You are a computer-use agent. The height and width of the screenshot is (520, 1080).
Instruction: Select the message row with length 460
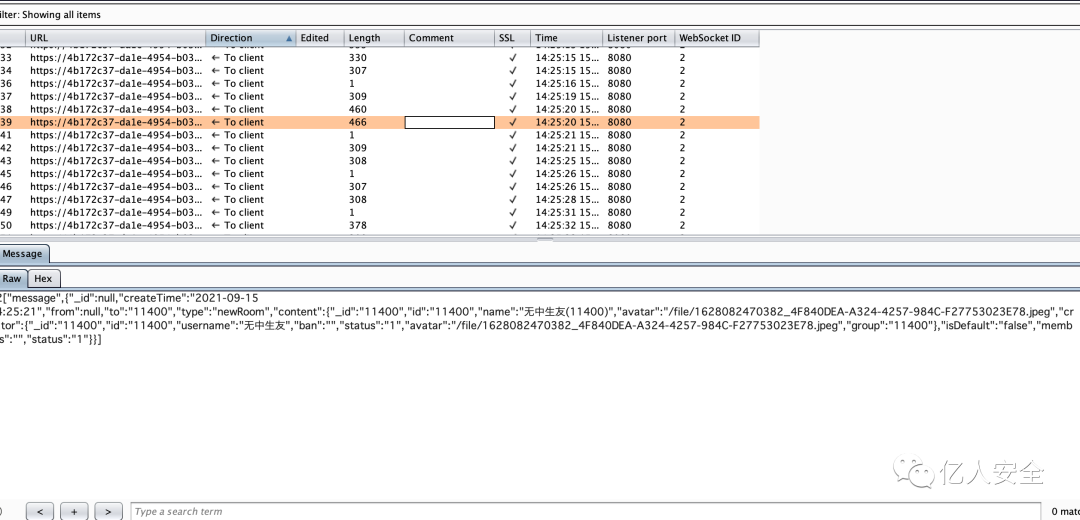(380, 110)
